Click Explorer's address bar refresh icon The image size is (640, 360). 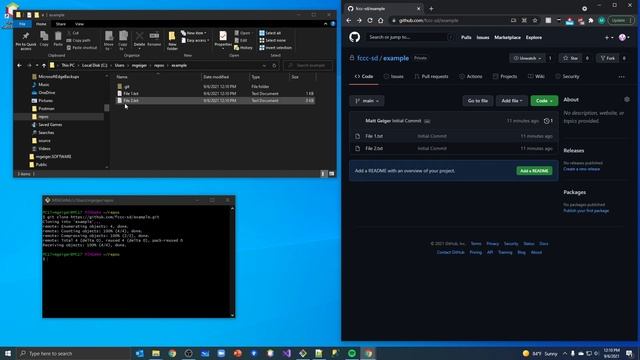pyautogui.click(x=274, y=65)
